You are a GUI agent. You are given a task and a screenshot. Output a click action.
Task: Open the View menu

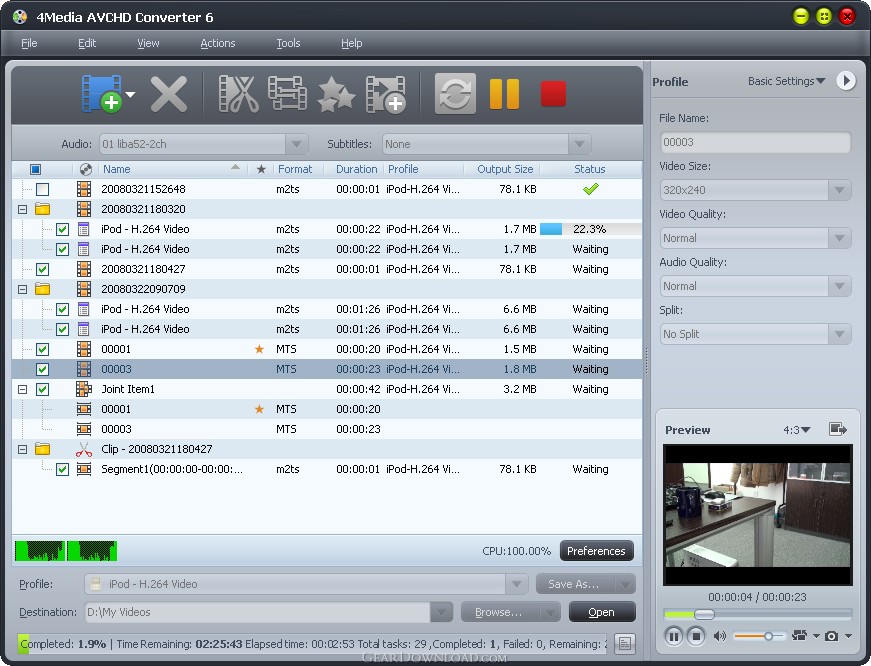tap(148, 43)
